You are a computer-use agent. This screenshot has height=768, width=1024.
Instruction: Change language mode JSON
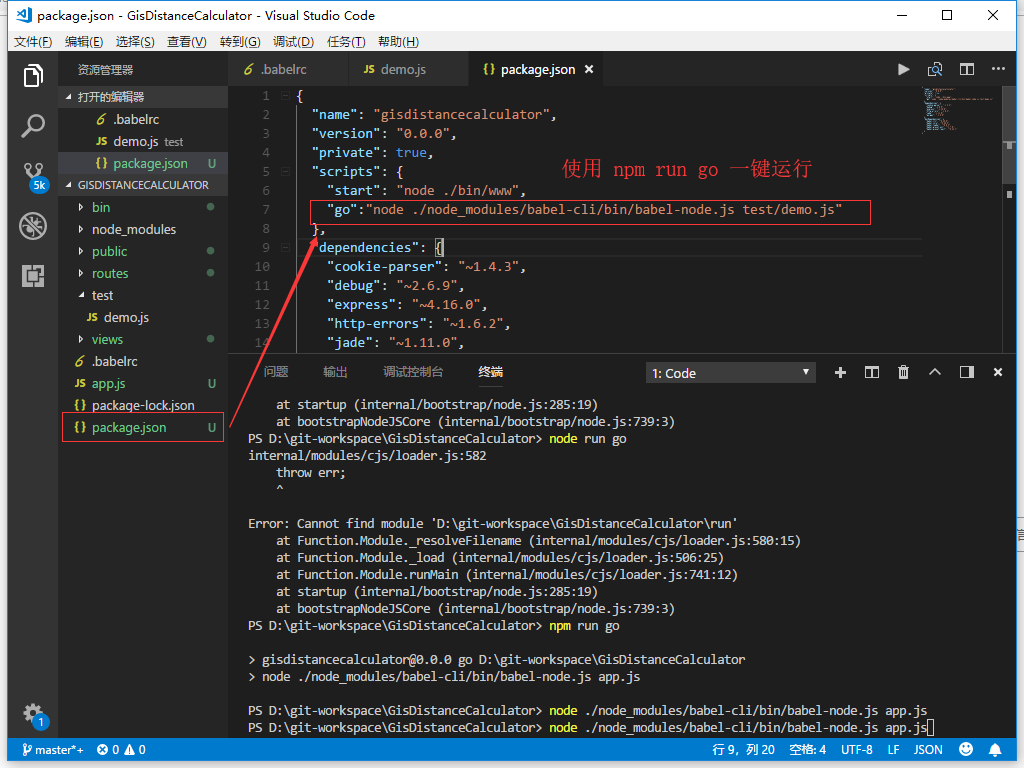(x=927, y=750)
